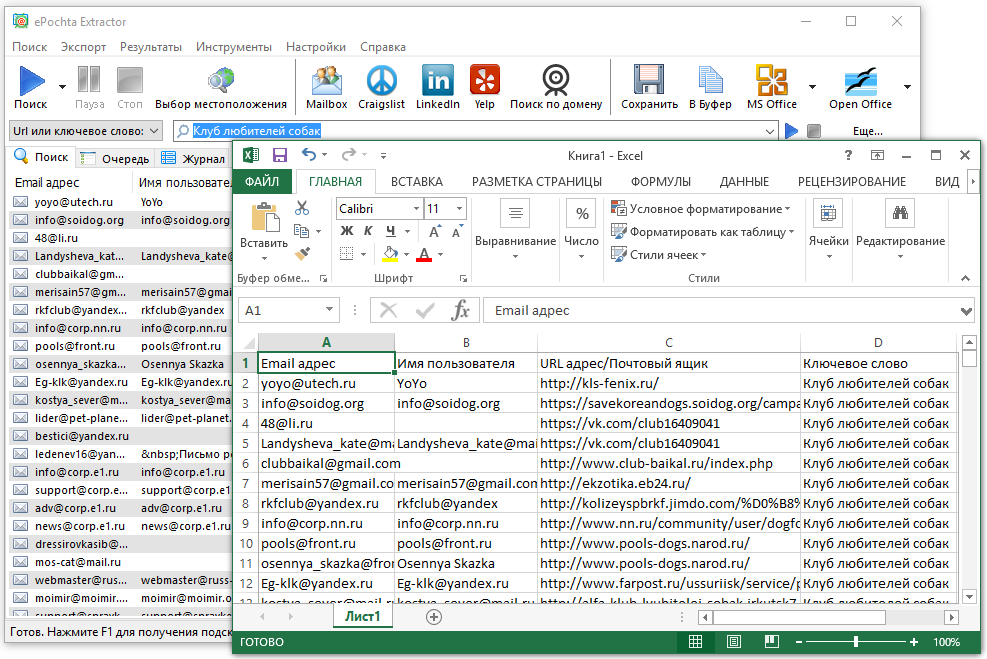
Task: Copy results with В Буфер icon
Action: pos(711,81)
